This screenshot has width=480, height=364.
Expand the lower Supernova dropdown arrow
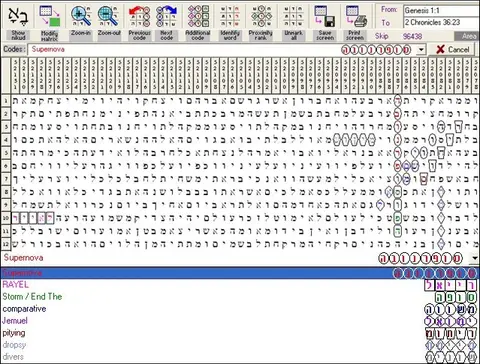click(x=475, y=258)
